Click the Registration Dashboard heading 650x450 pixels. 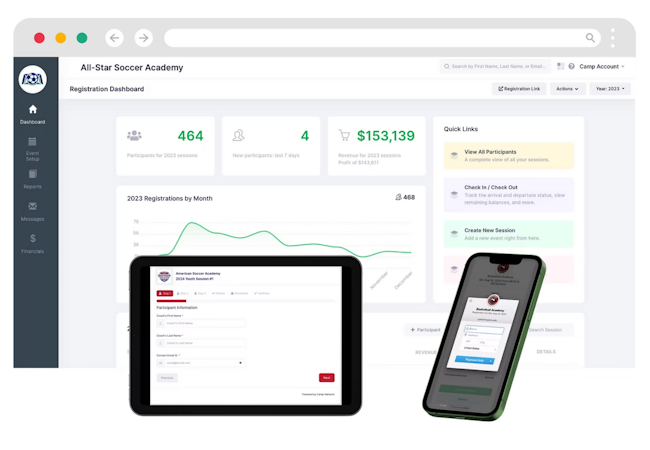pyautogui.click(x=107, y=89)
